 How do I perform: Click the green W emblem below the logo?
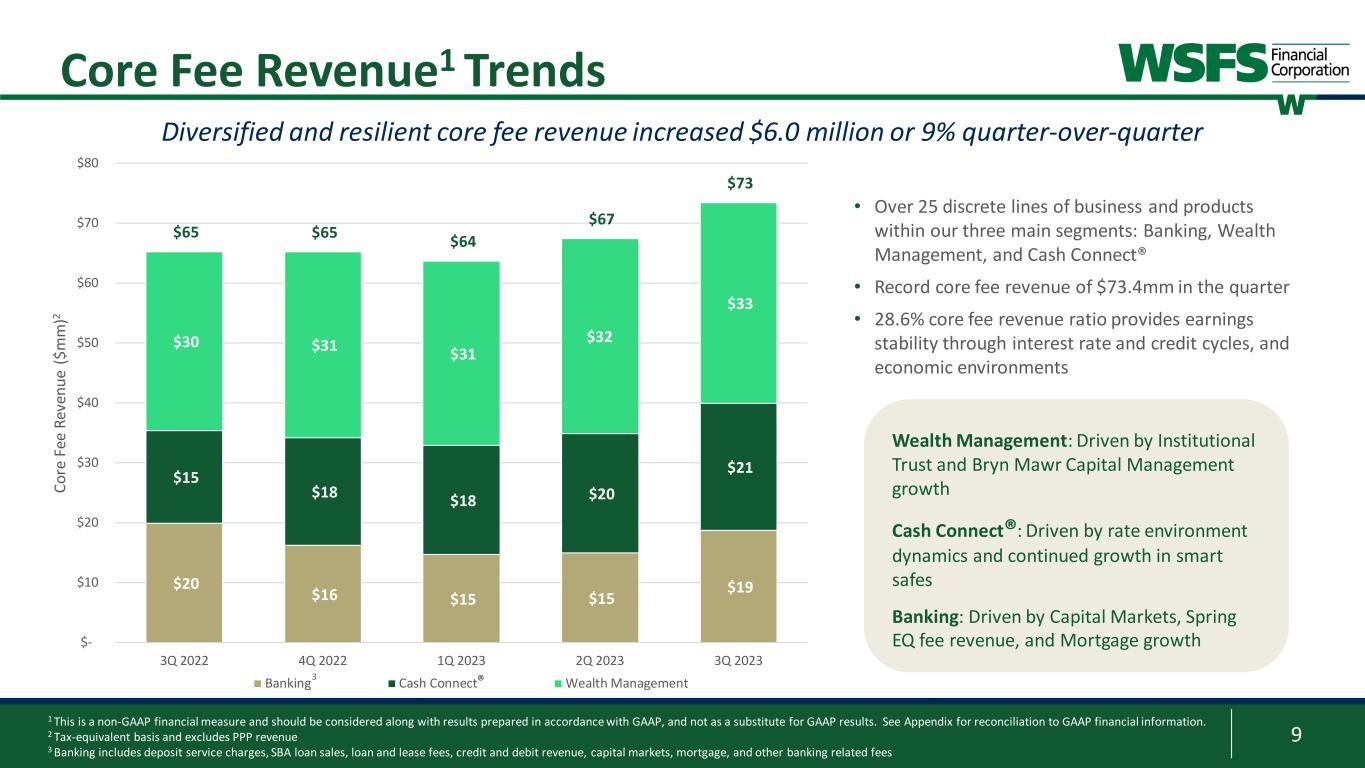[1291, 106]
